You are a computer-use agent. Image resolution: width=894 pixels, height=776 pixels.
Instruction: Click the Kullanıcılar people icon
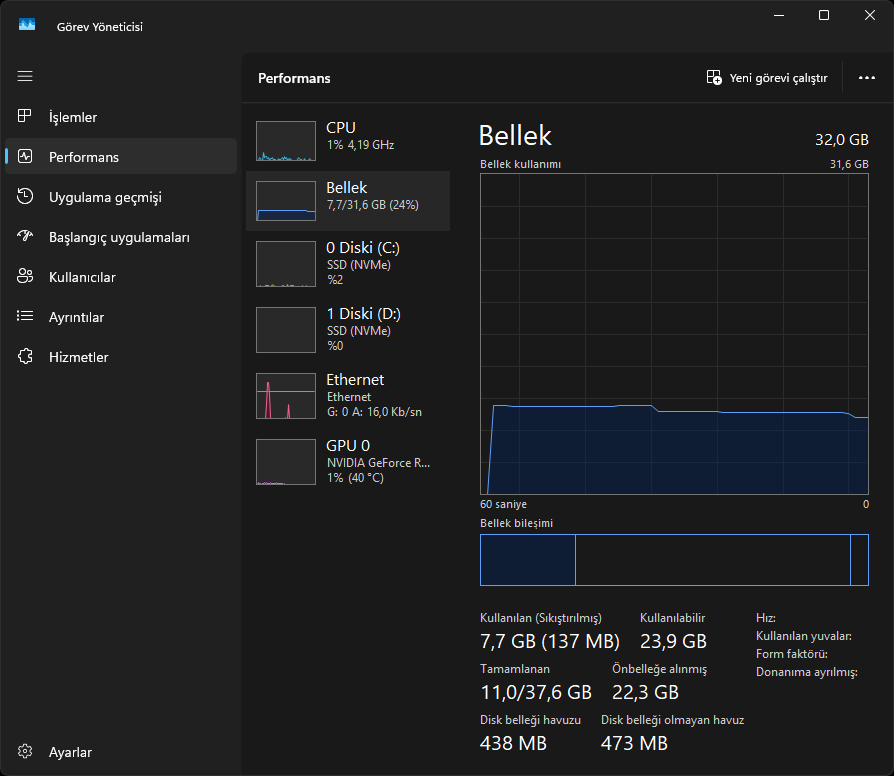click(25, 277)
